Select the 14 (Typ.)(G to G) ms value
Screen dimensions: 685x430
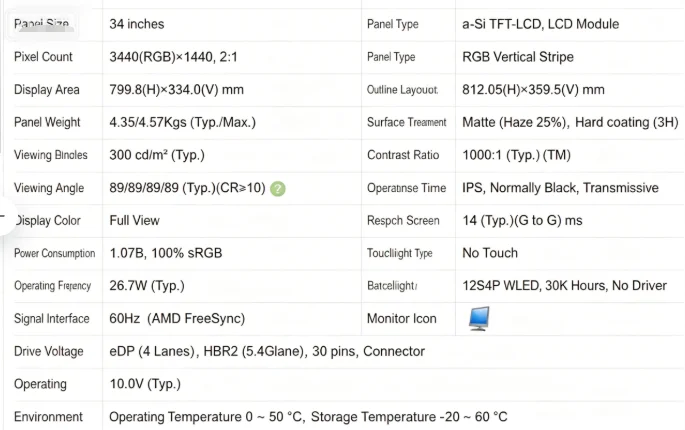point(522,220)
